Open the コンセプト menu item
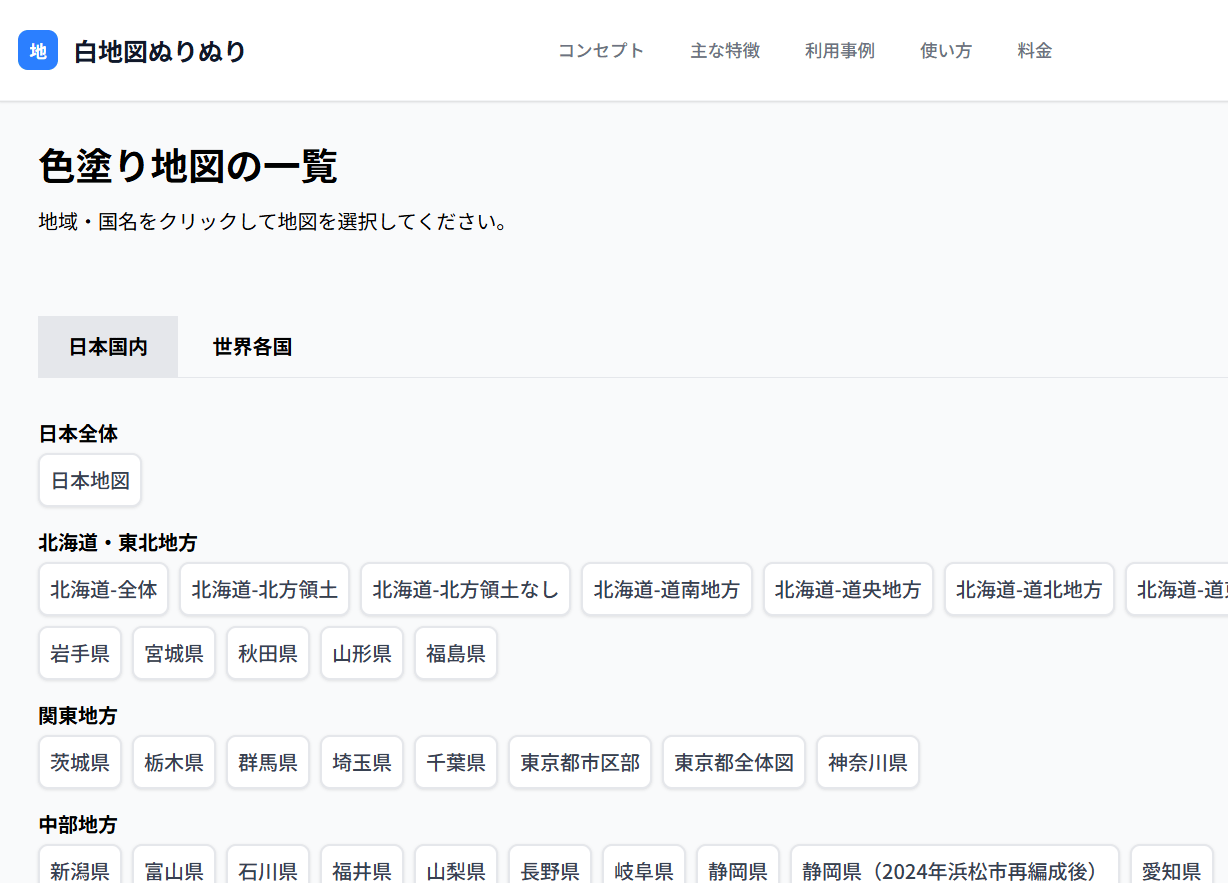This screenshot has width=1228, height=883. 601,51
